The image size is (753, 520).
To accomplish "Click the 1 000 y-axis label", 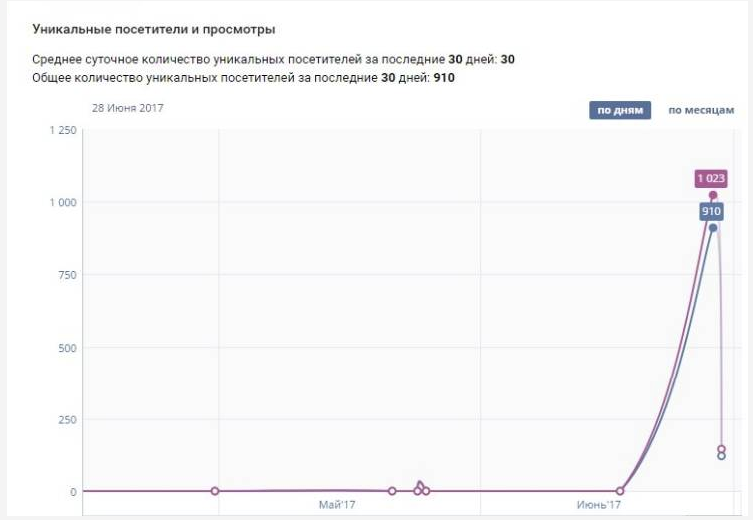I will 62,203.
